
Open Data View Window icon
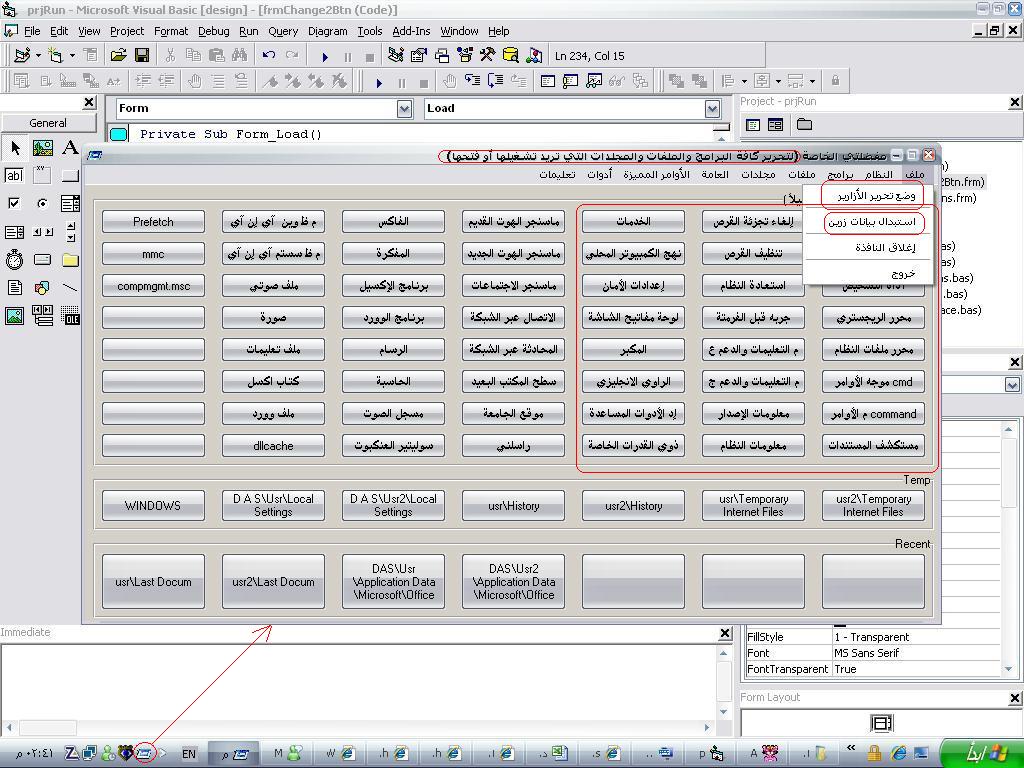click(x=511, y=56)
